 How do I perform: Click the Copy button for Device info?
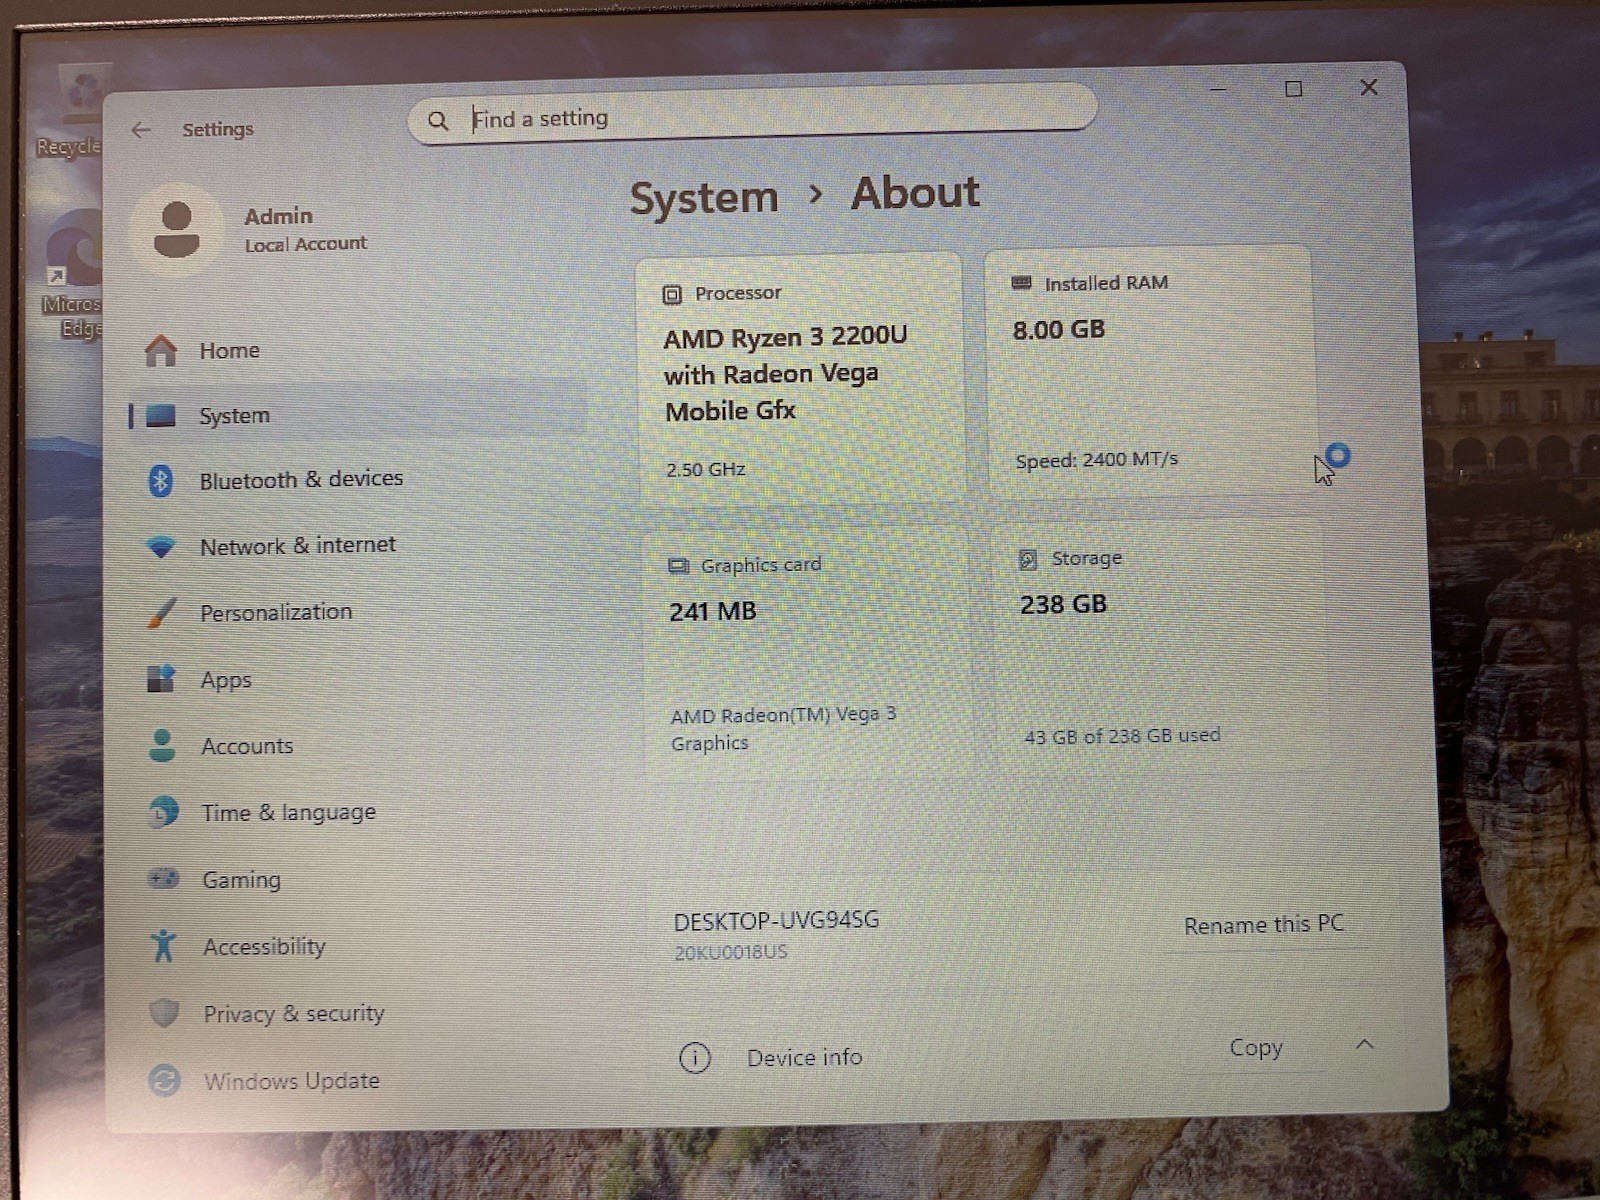pos(1256,1048)
